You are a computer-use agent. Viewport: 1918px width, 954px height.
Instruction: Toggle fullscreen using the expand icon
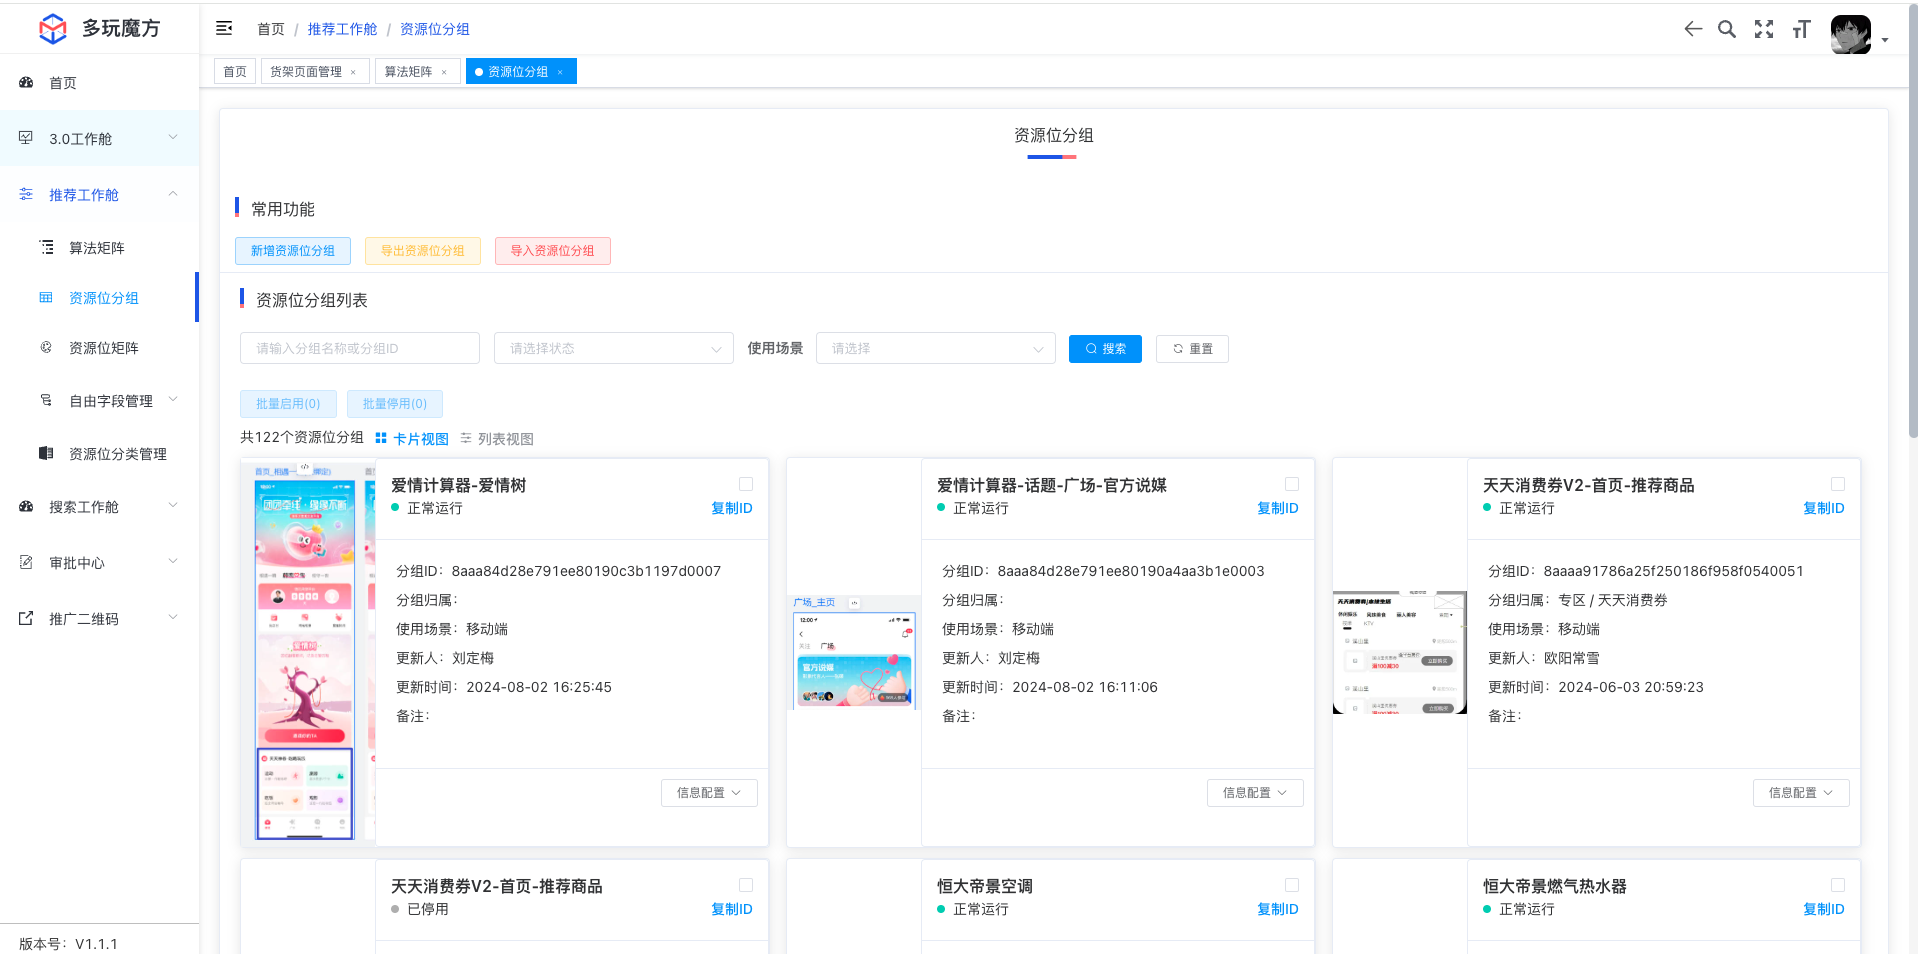click(1764, 29)
